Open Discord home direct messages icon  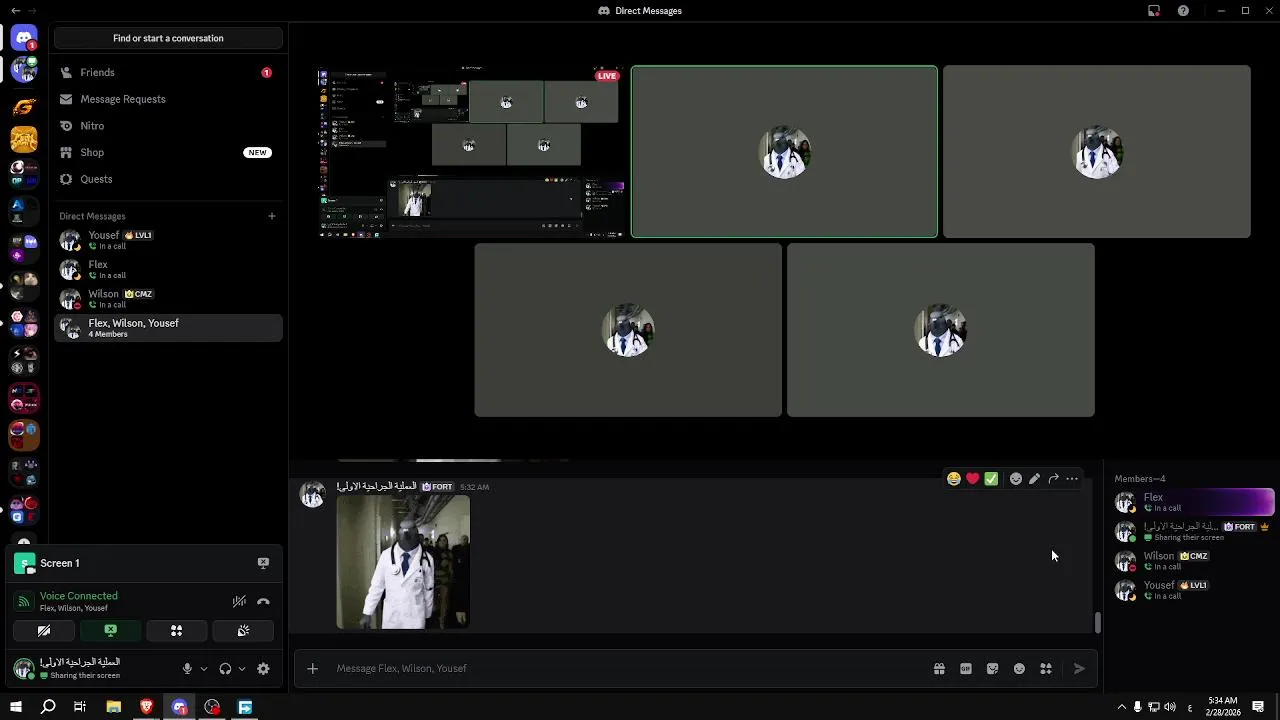(x=24, y=39)
